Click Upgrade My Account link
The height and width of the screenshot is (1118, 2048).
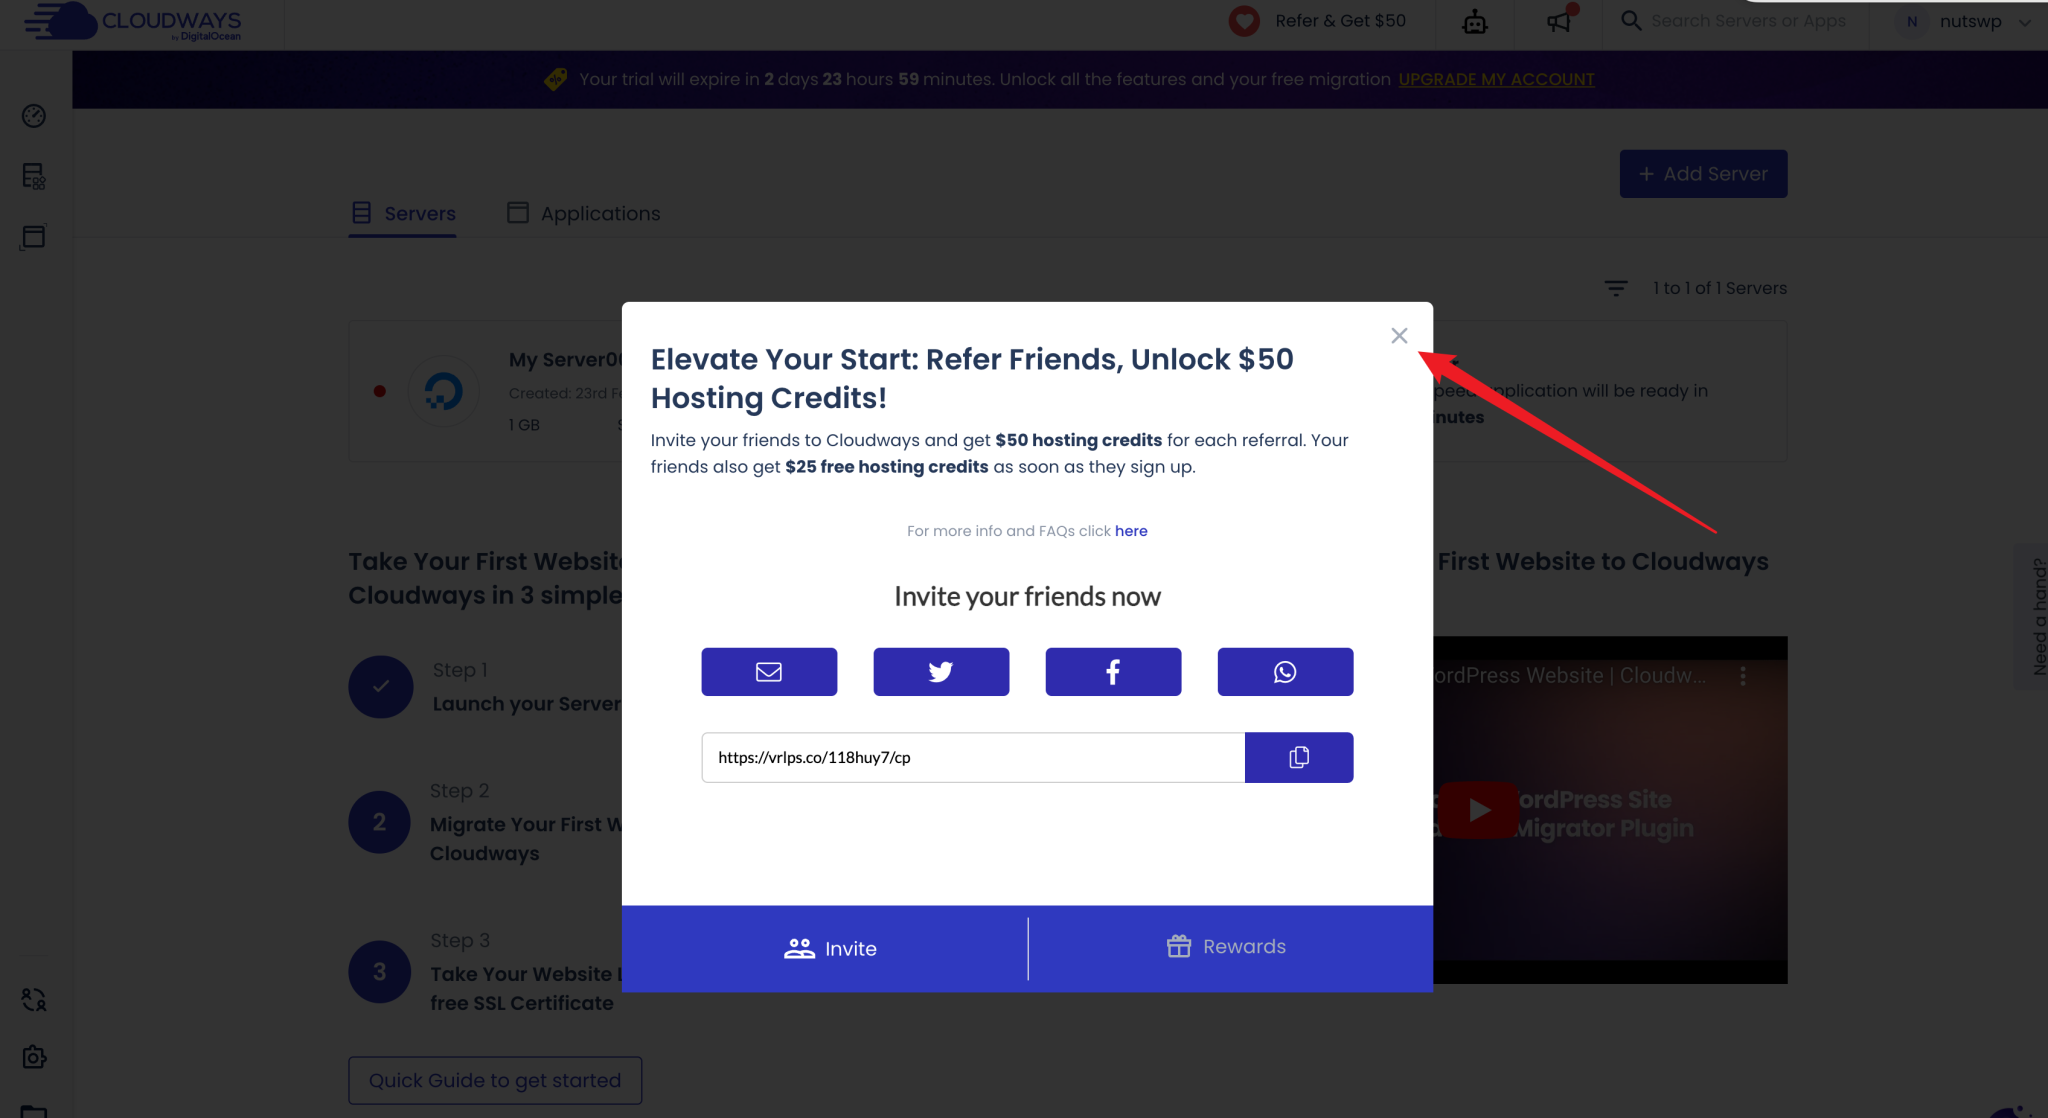(1496, 79)
